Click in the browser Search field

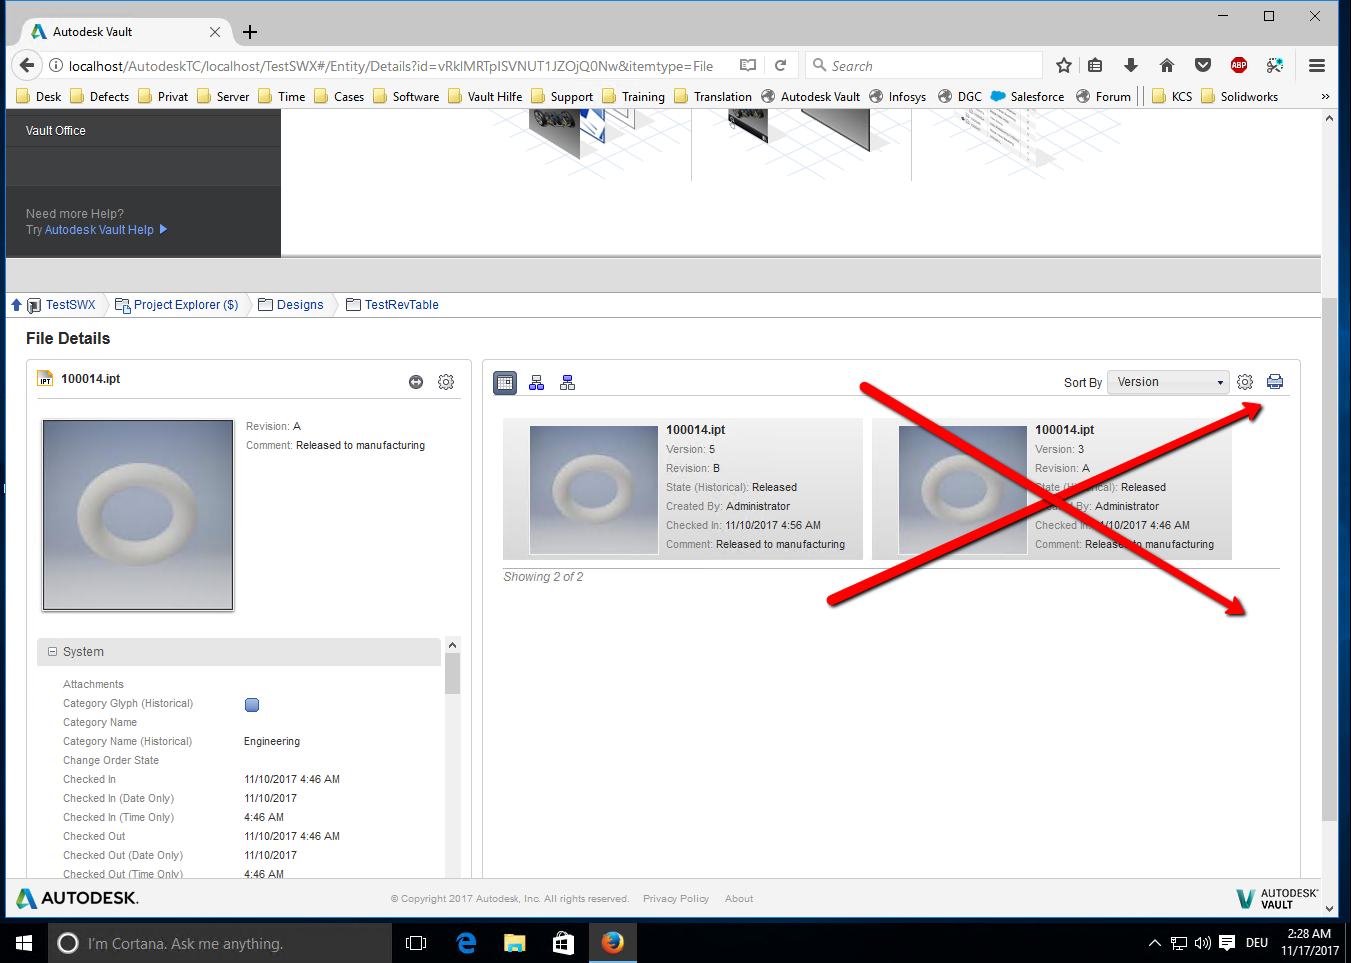[924, 66]
